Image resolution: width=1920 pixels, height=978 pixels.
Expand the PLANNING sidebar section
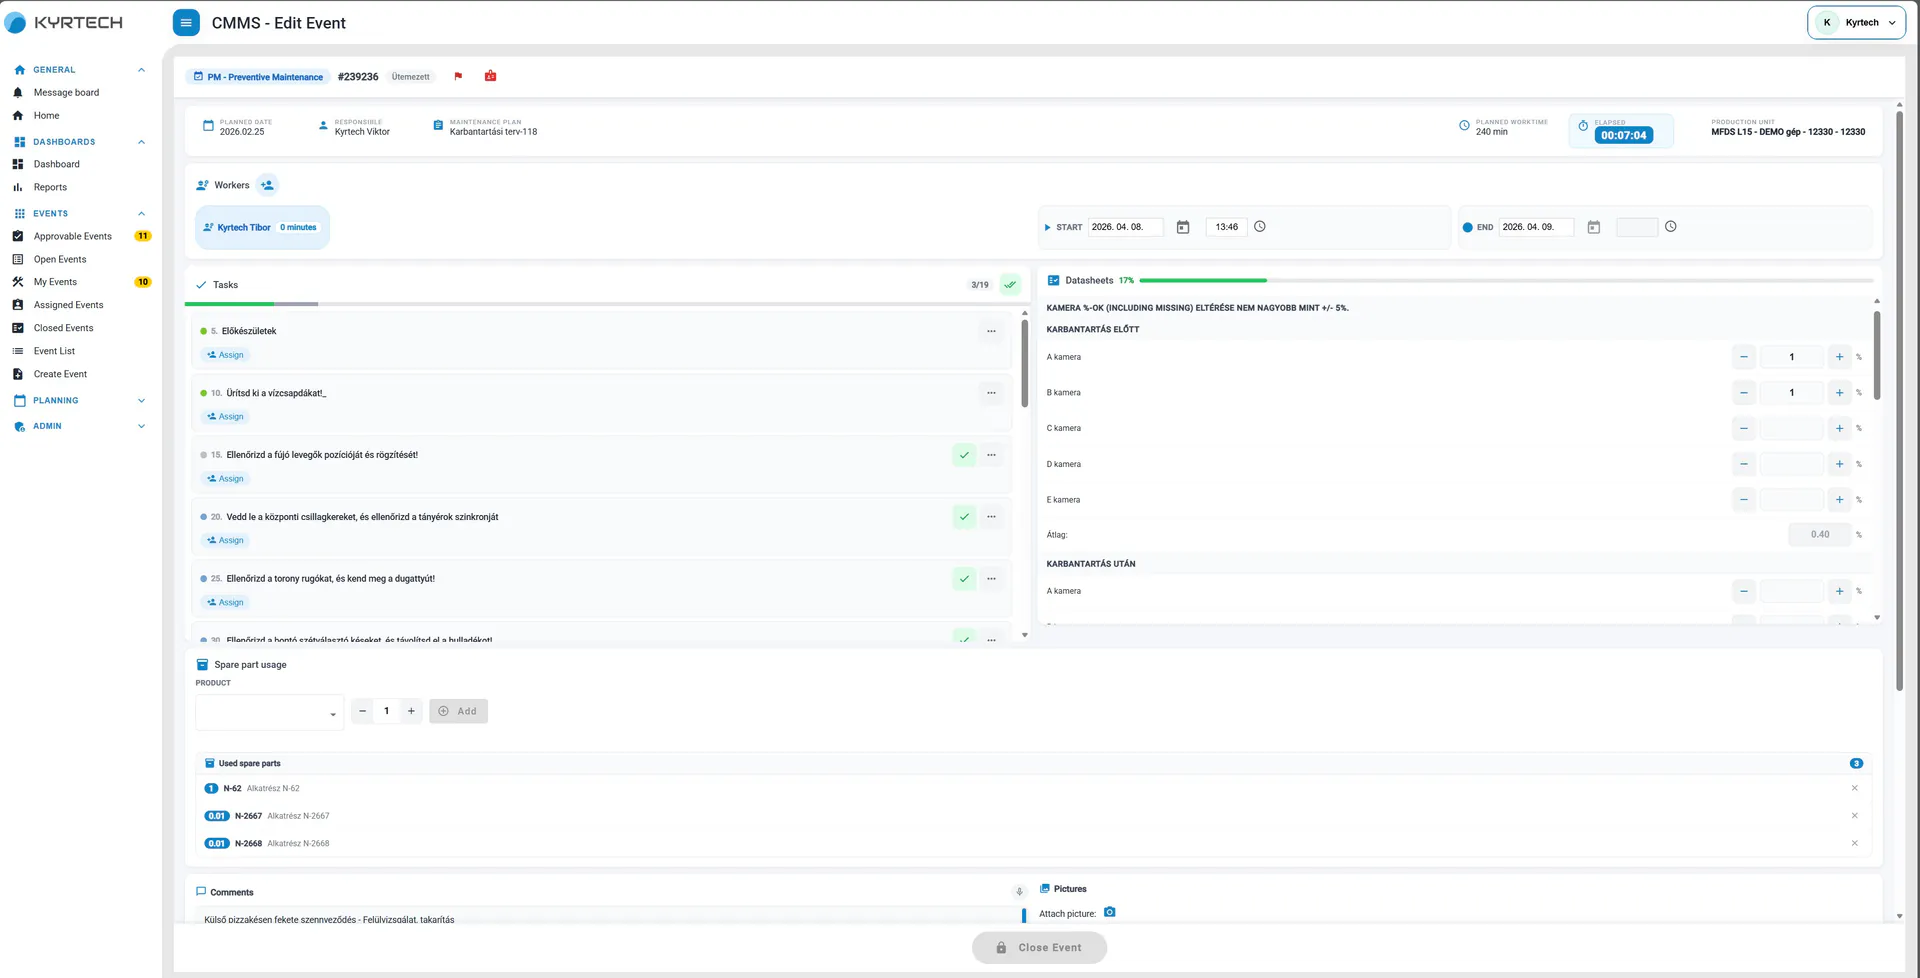pos(141,401)
